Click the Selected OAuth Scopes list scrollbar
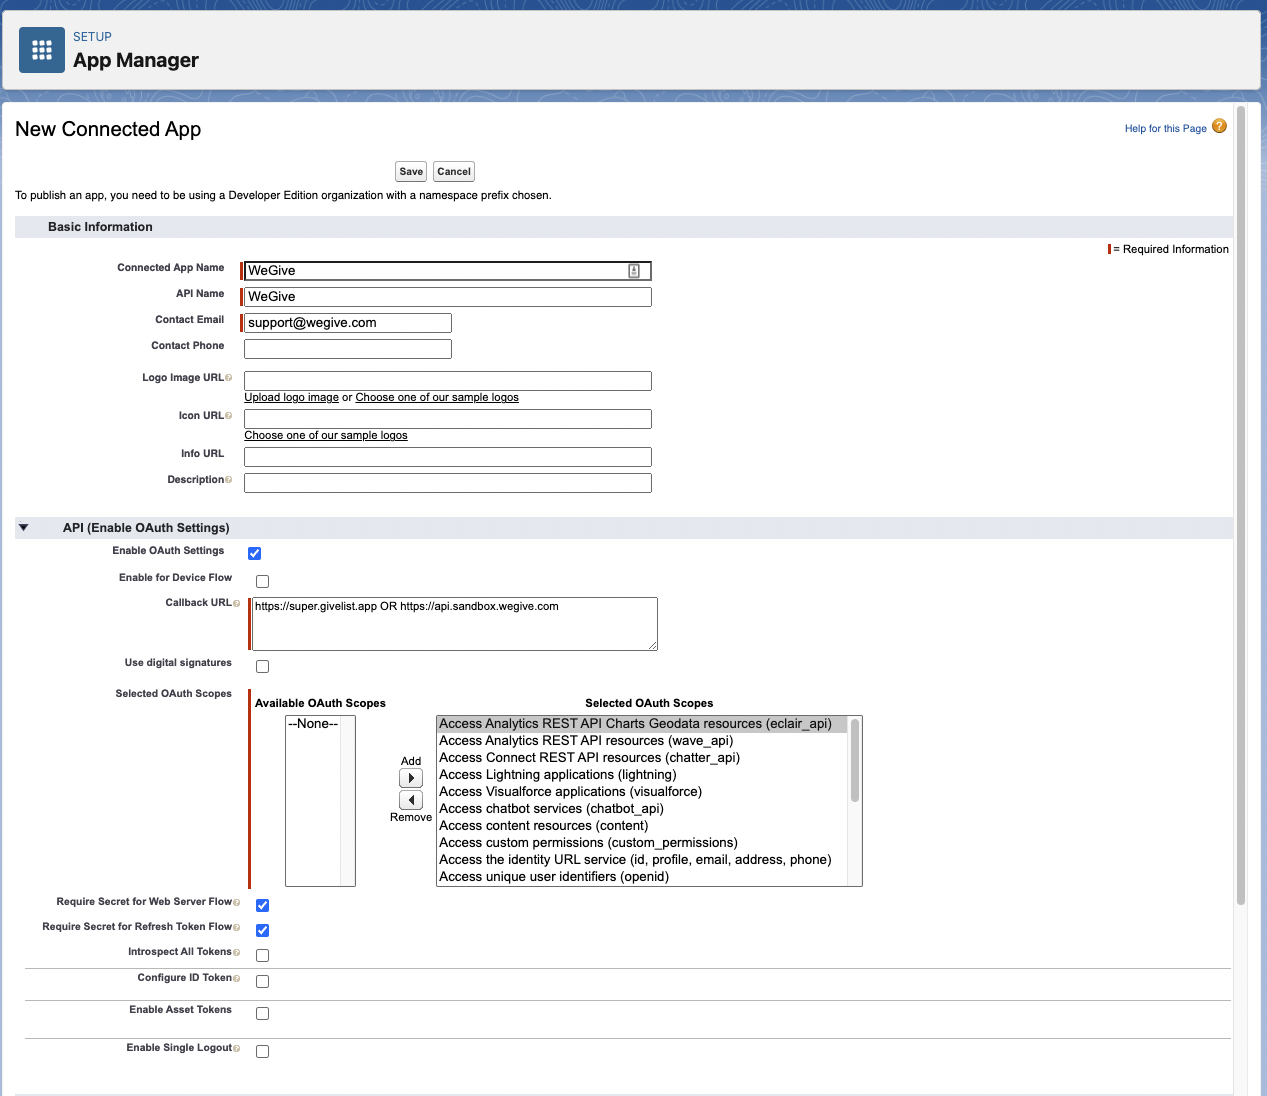 click(x=855, y=760)
